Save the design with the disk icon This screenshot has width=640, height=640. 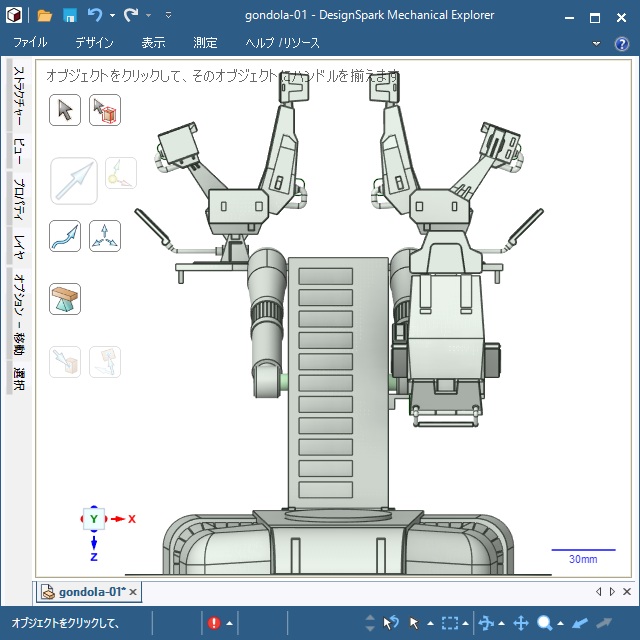pos(70,16)
